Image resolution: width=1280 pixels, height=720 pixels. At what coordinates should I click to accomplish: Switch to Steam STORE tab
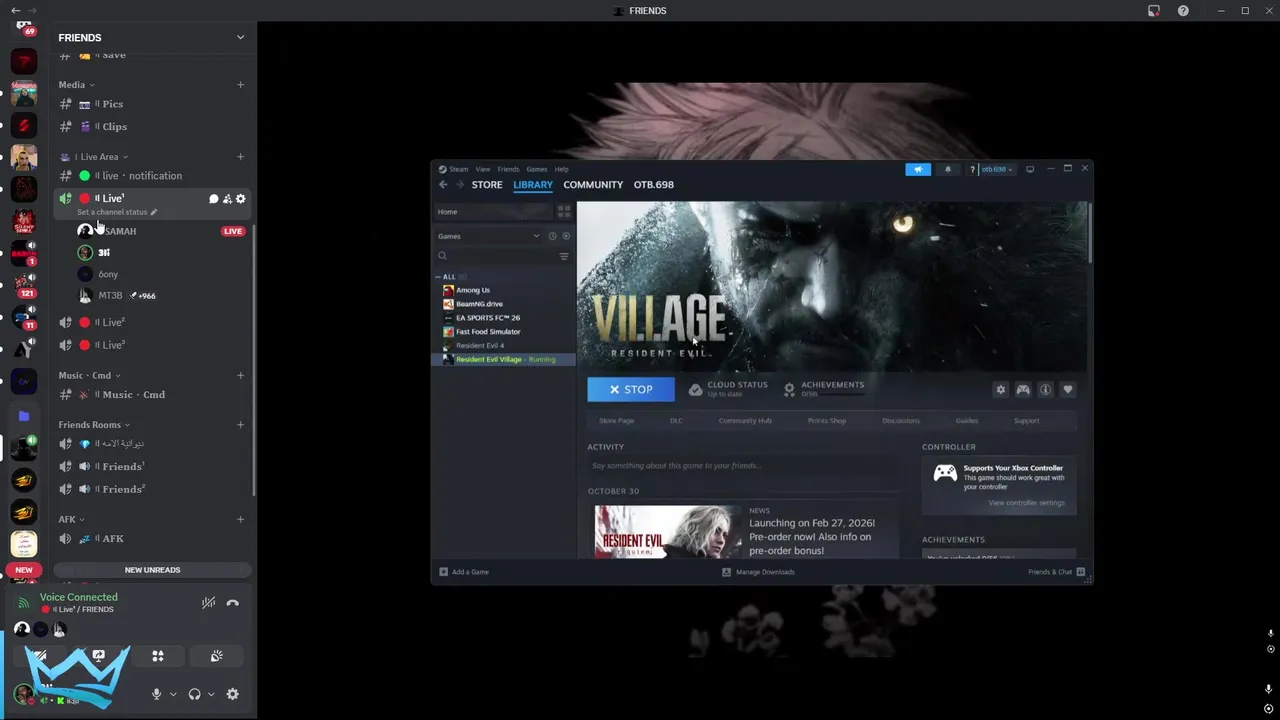487,185
